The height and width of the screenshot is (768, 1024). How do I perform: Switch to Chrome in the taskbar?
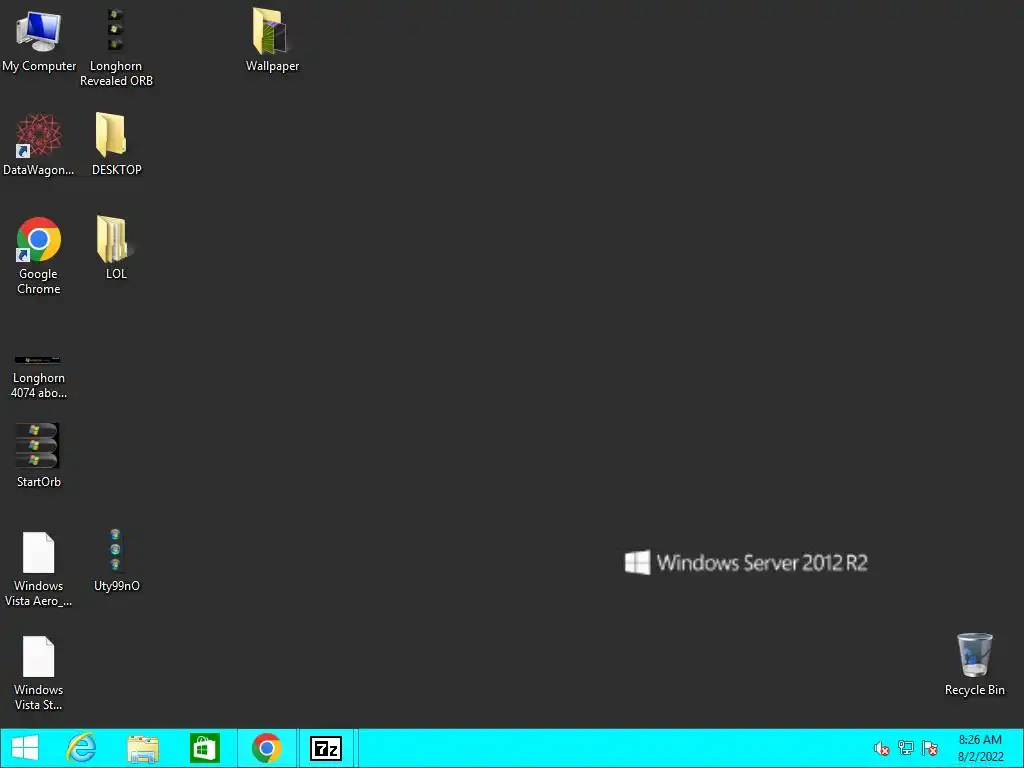click(266, 748)
